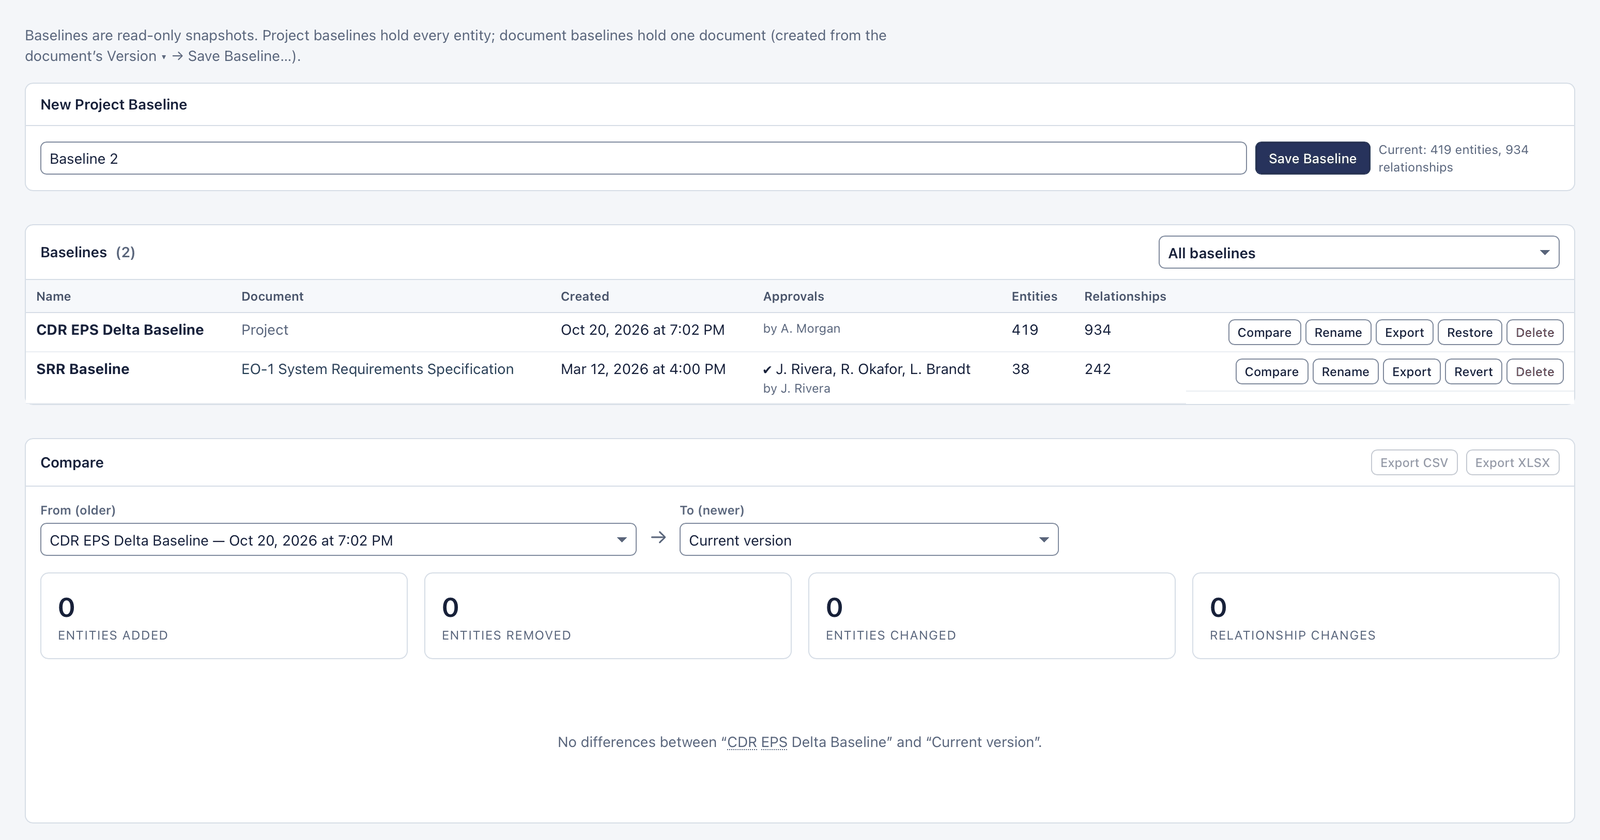Export the SRR Baseline

tap(1411, 371)
